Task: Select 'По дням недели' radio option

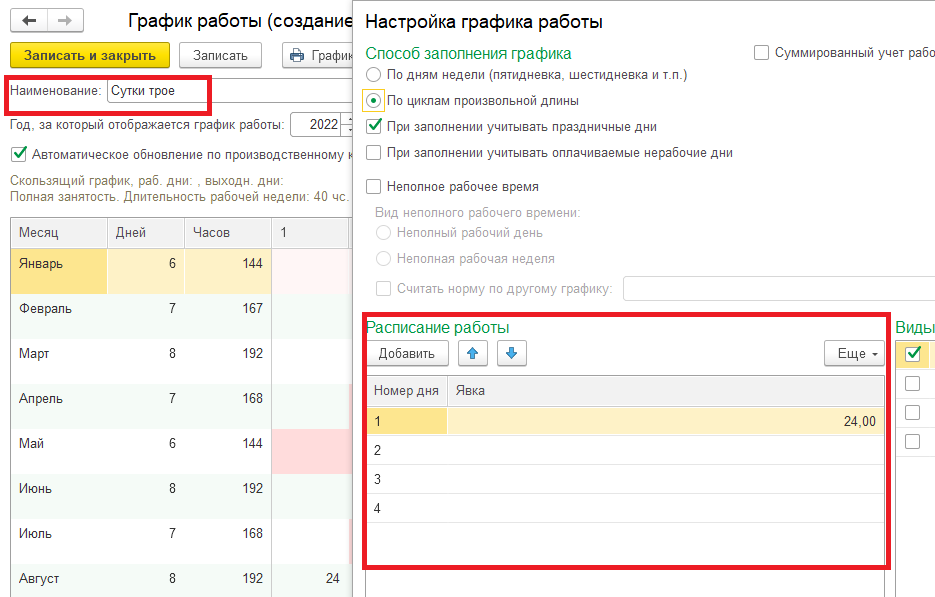Action: (374, 75)
